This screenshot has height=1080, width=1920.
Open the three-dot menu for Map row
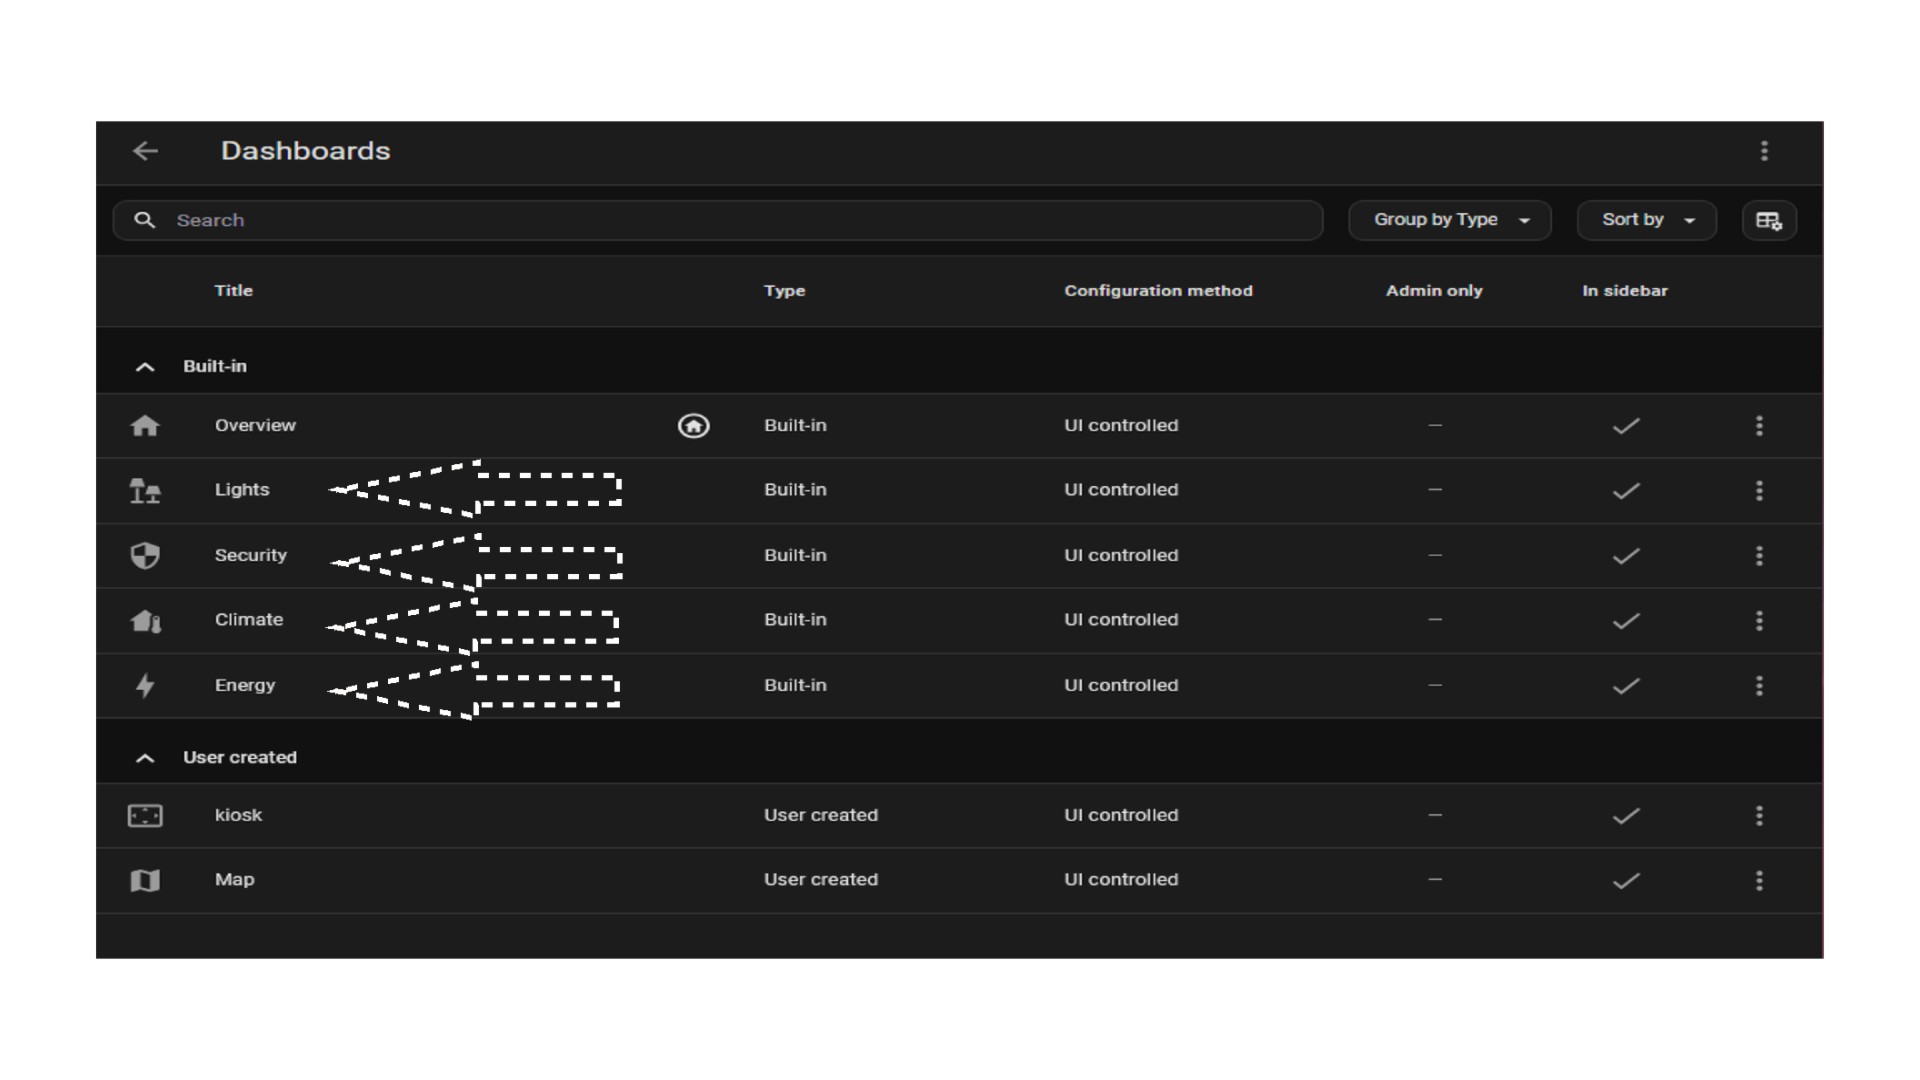coord(1759,881)
